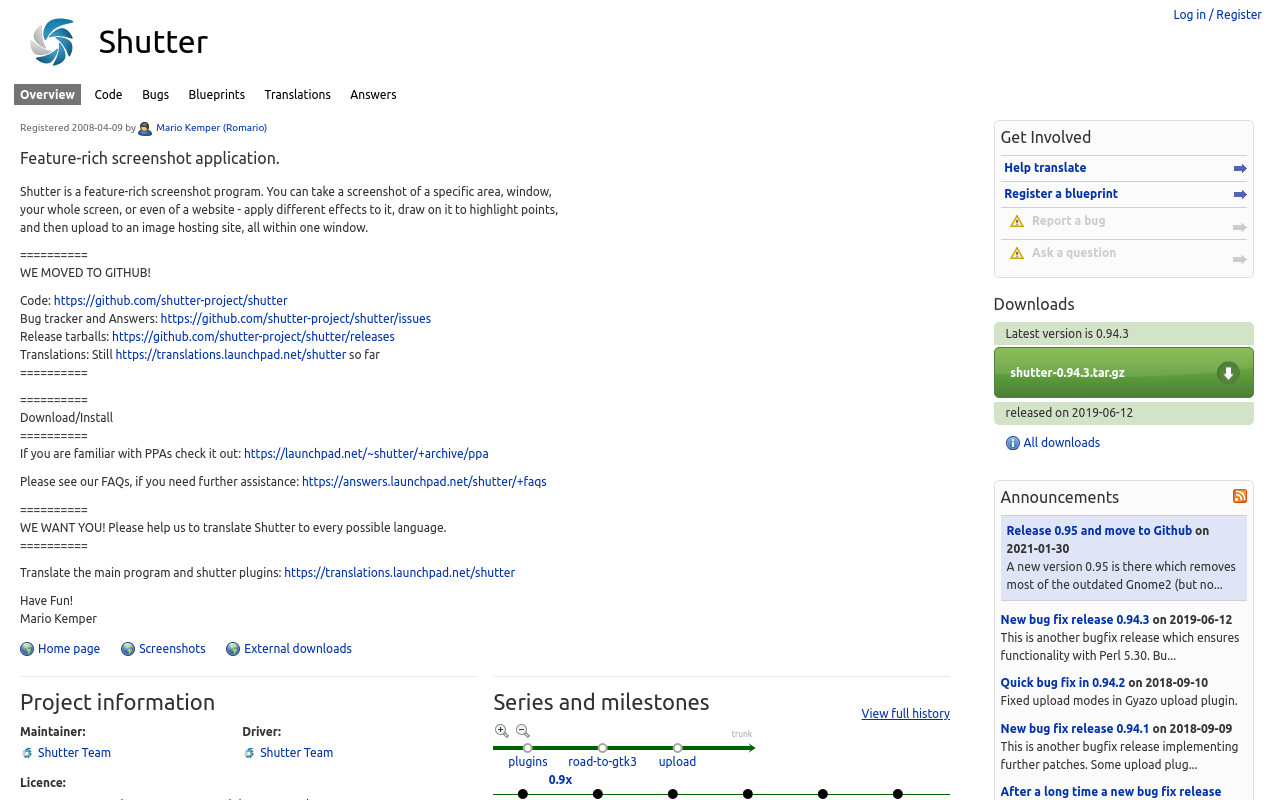Open the translations link after 'Translate the main program and shutter plugins'

coord(399,572)
